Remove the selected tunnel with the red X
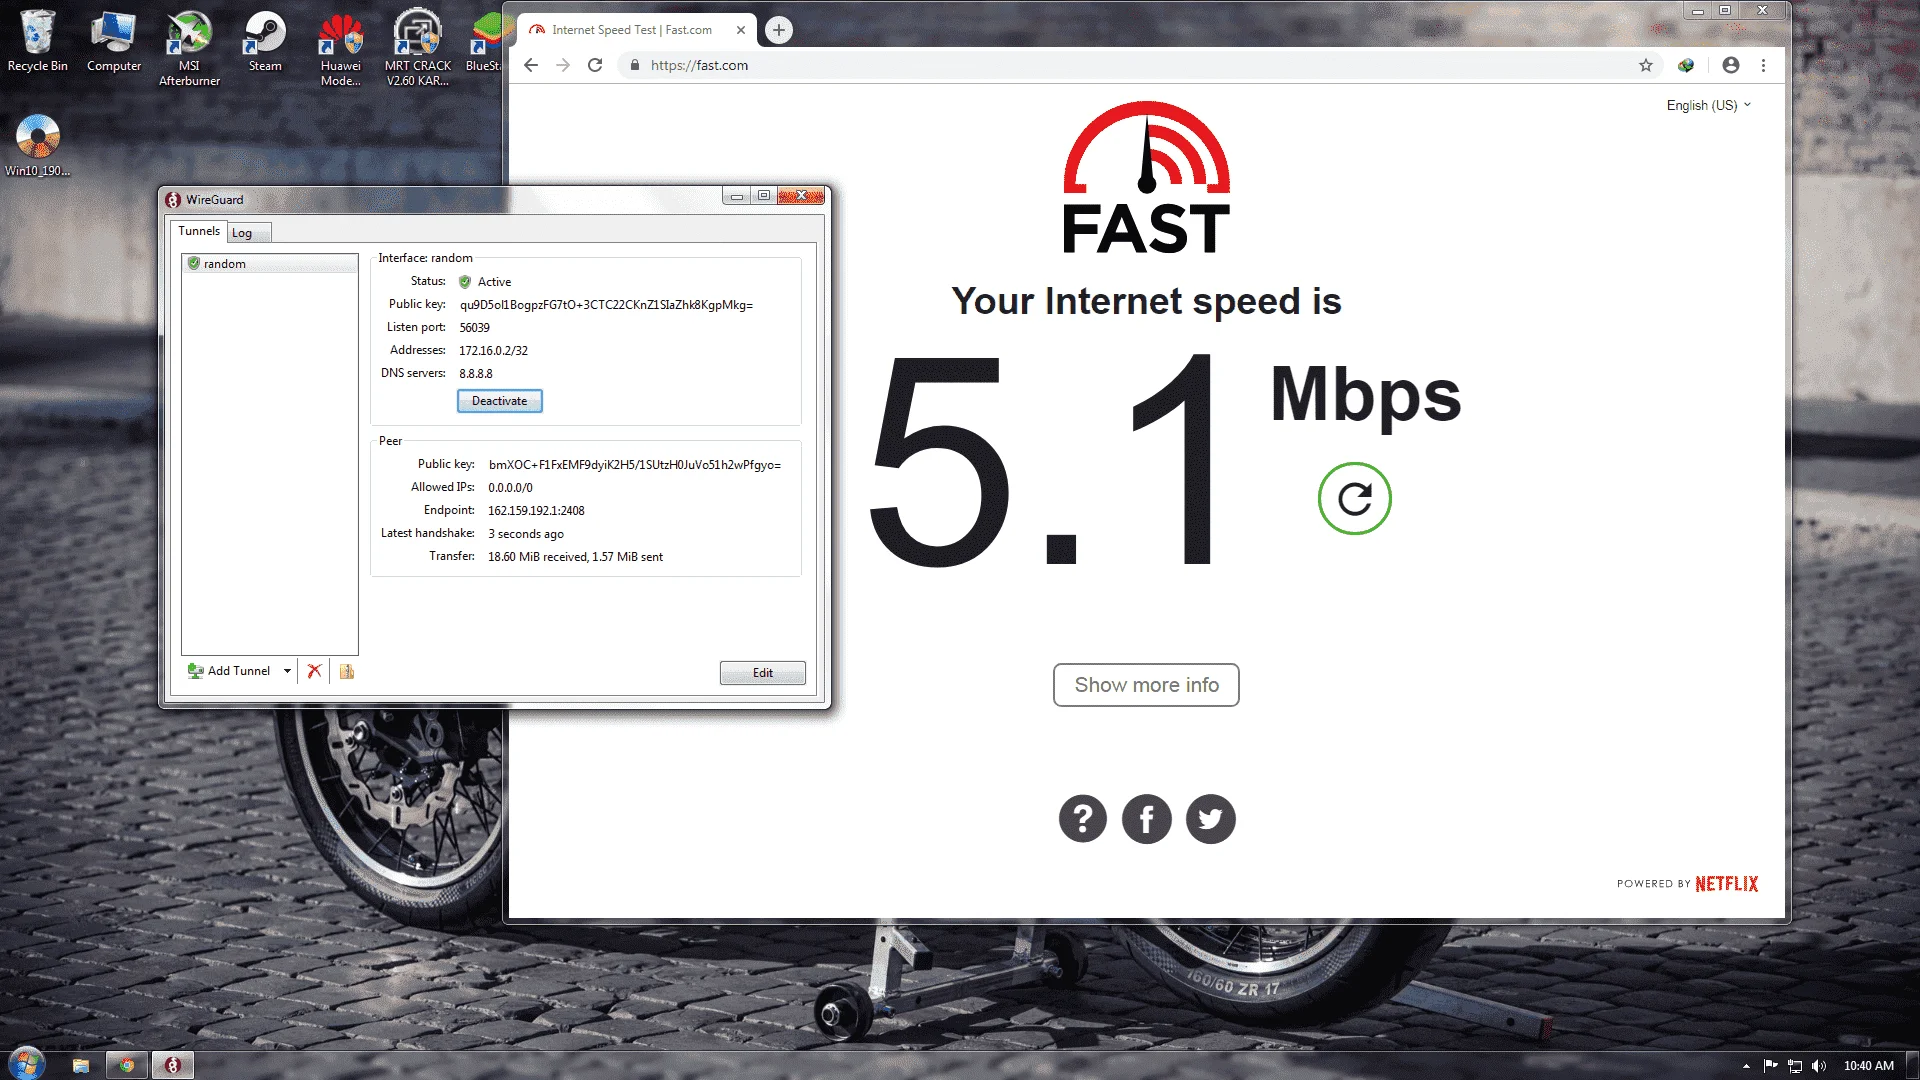This screenshot has height=1080, width=1920. point(315,671)
